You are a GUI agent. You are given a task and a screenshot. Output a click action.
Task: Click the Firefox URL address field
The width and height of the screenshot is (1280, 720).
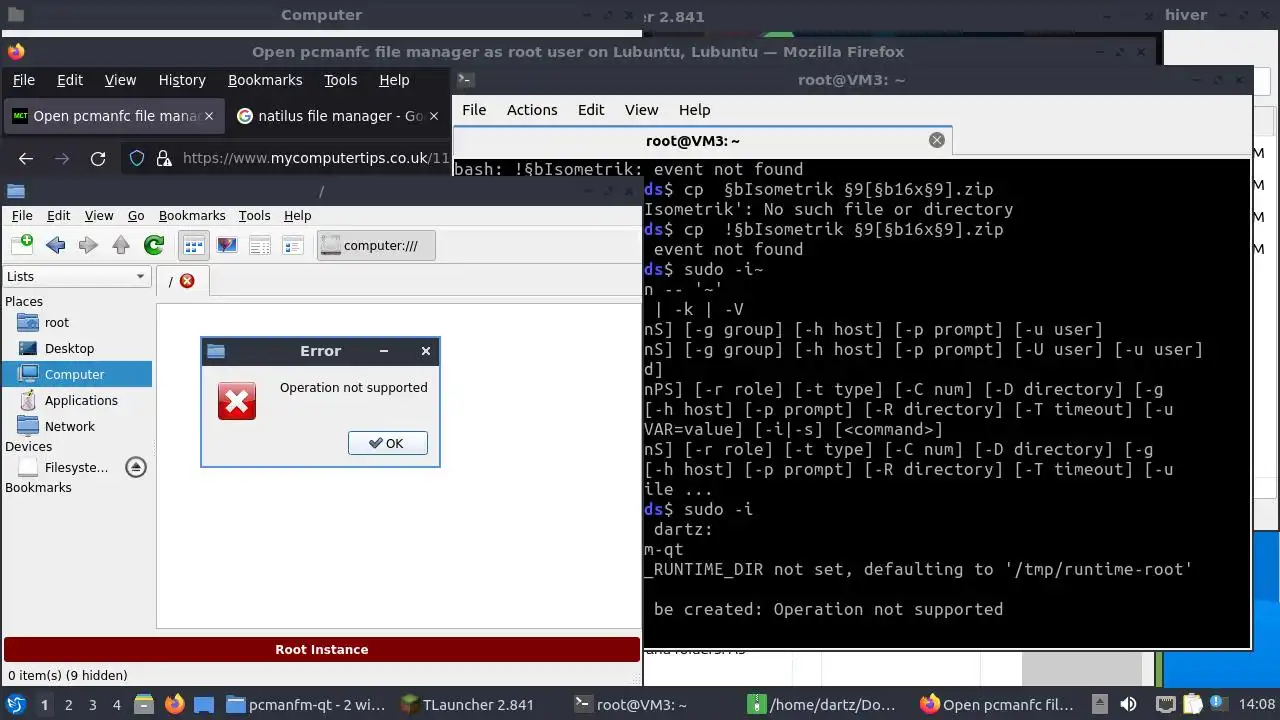[316, 158]
